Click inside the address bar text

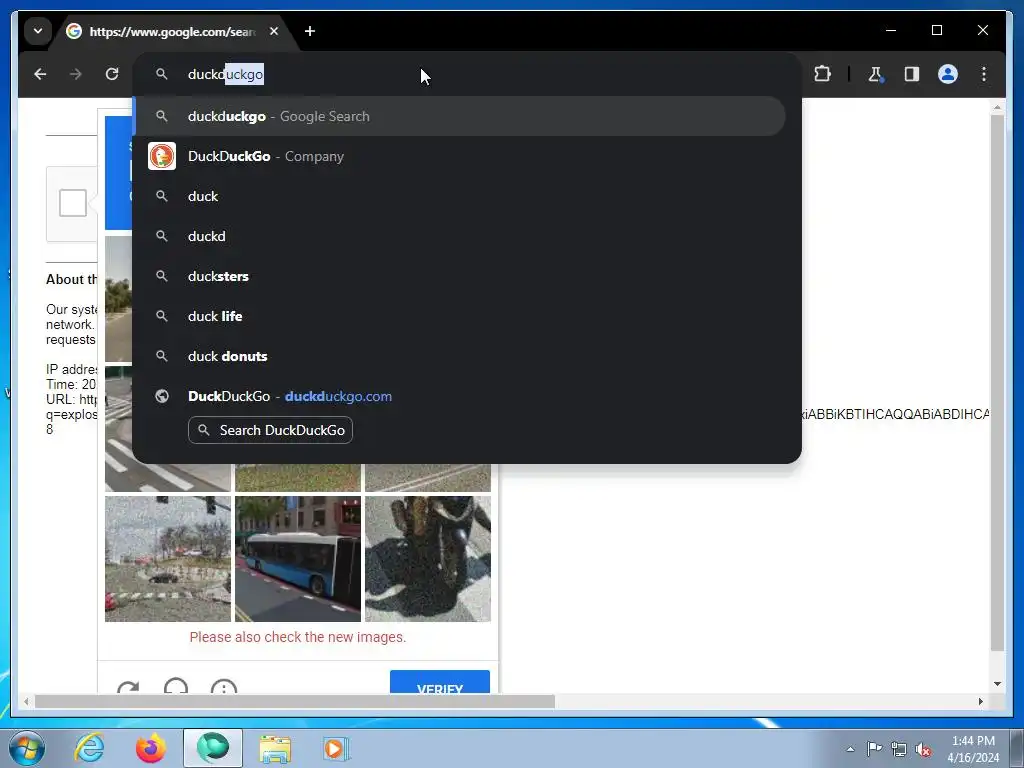coord(225,74)
